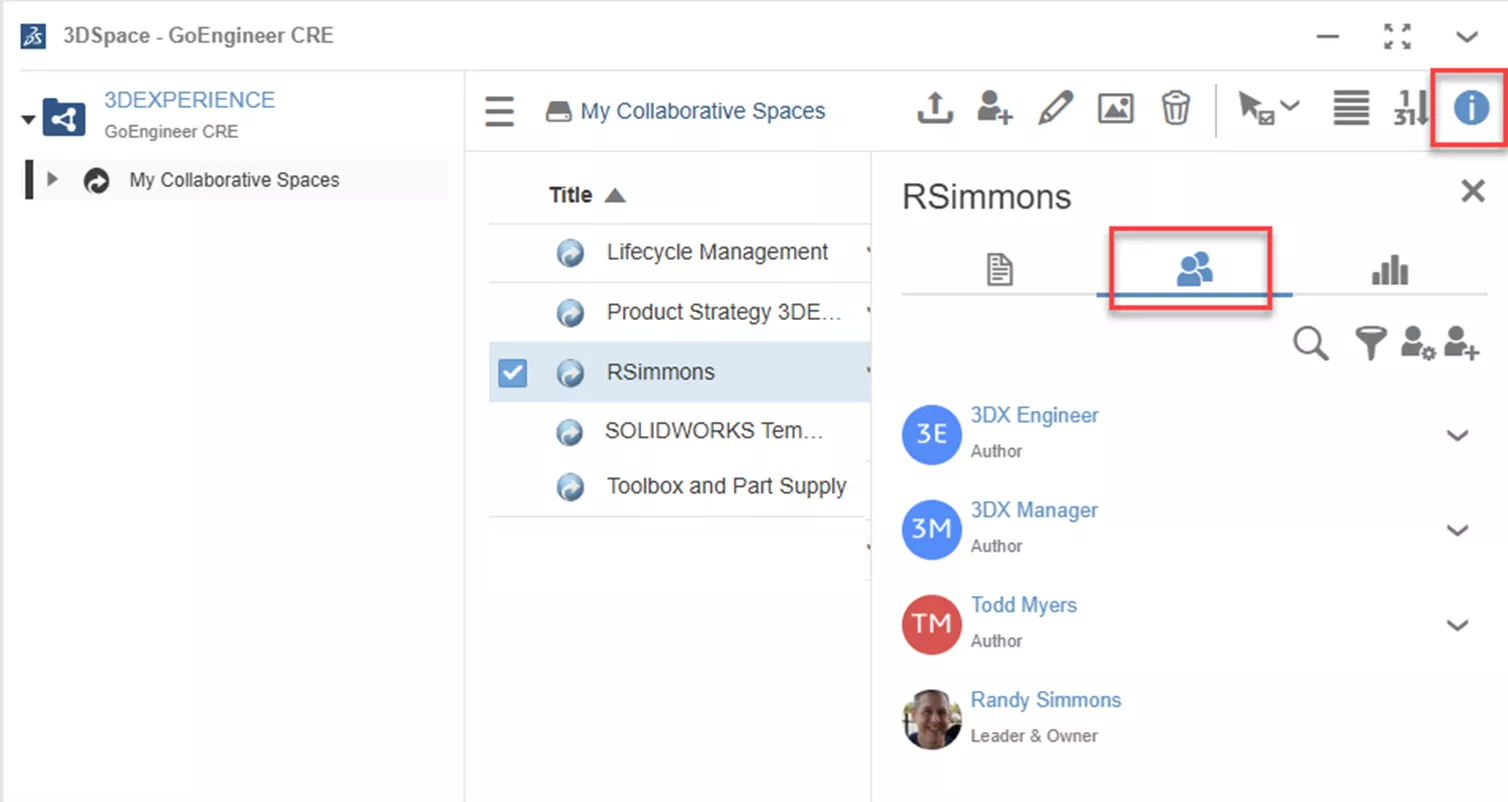Expand My Collaborative Spaces tree node
The image size is (1508, 802).
tap(53, 180)
